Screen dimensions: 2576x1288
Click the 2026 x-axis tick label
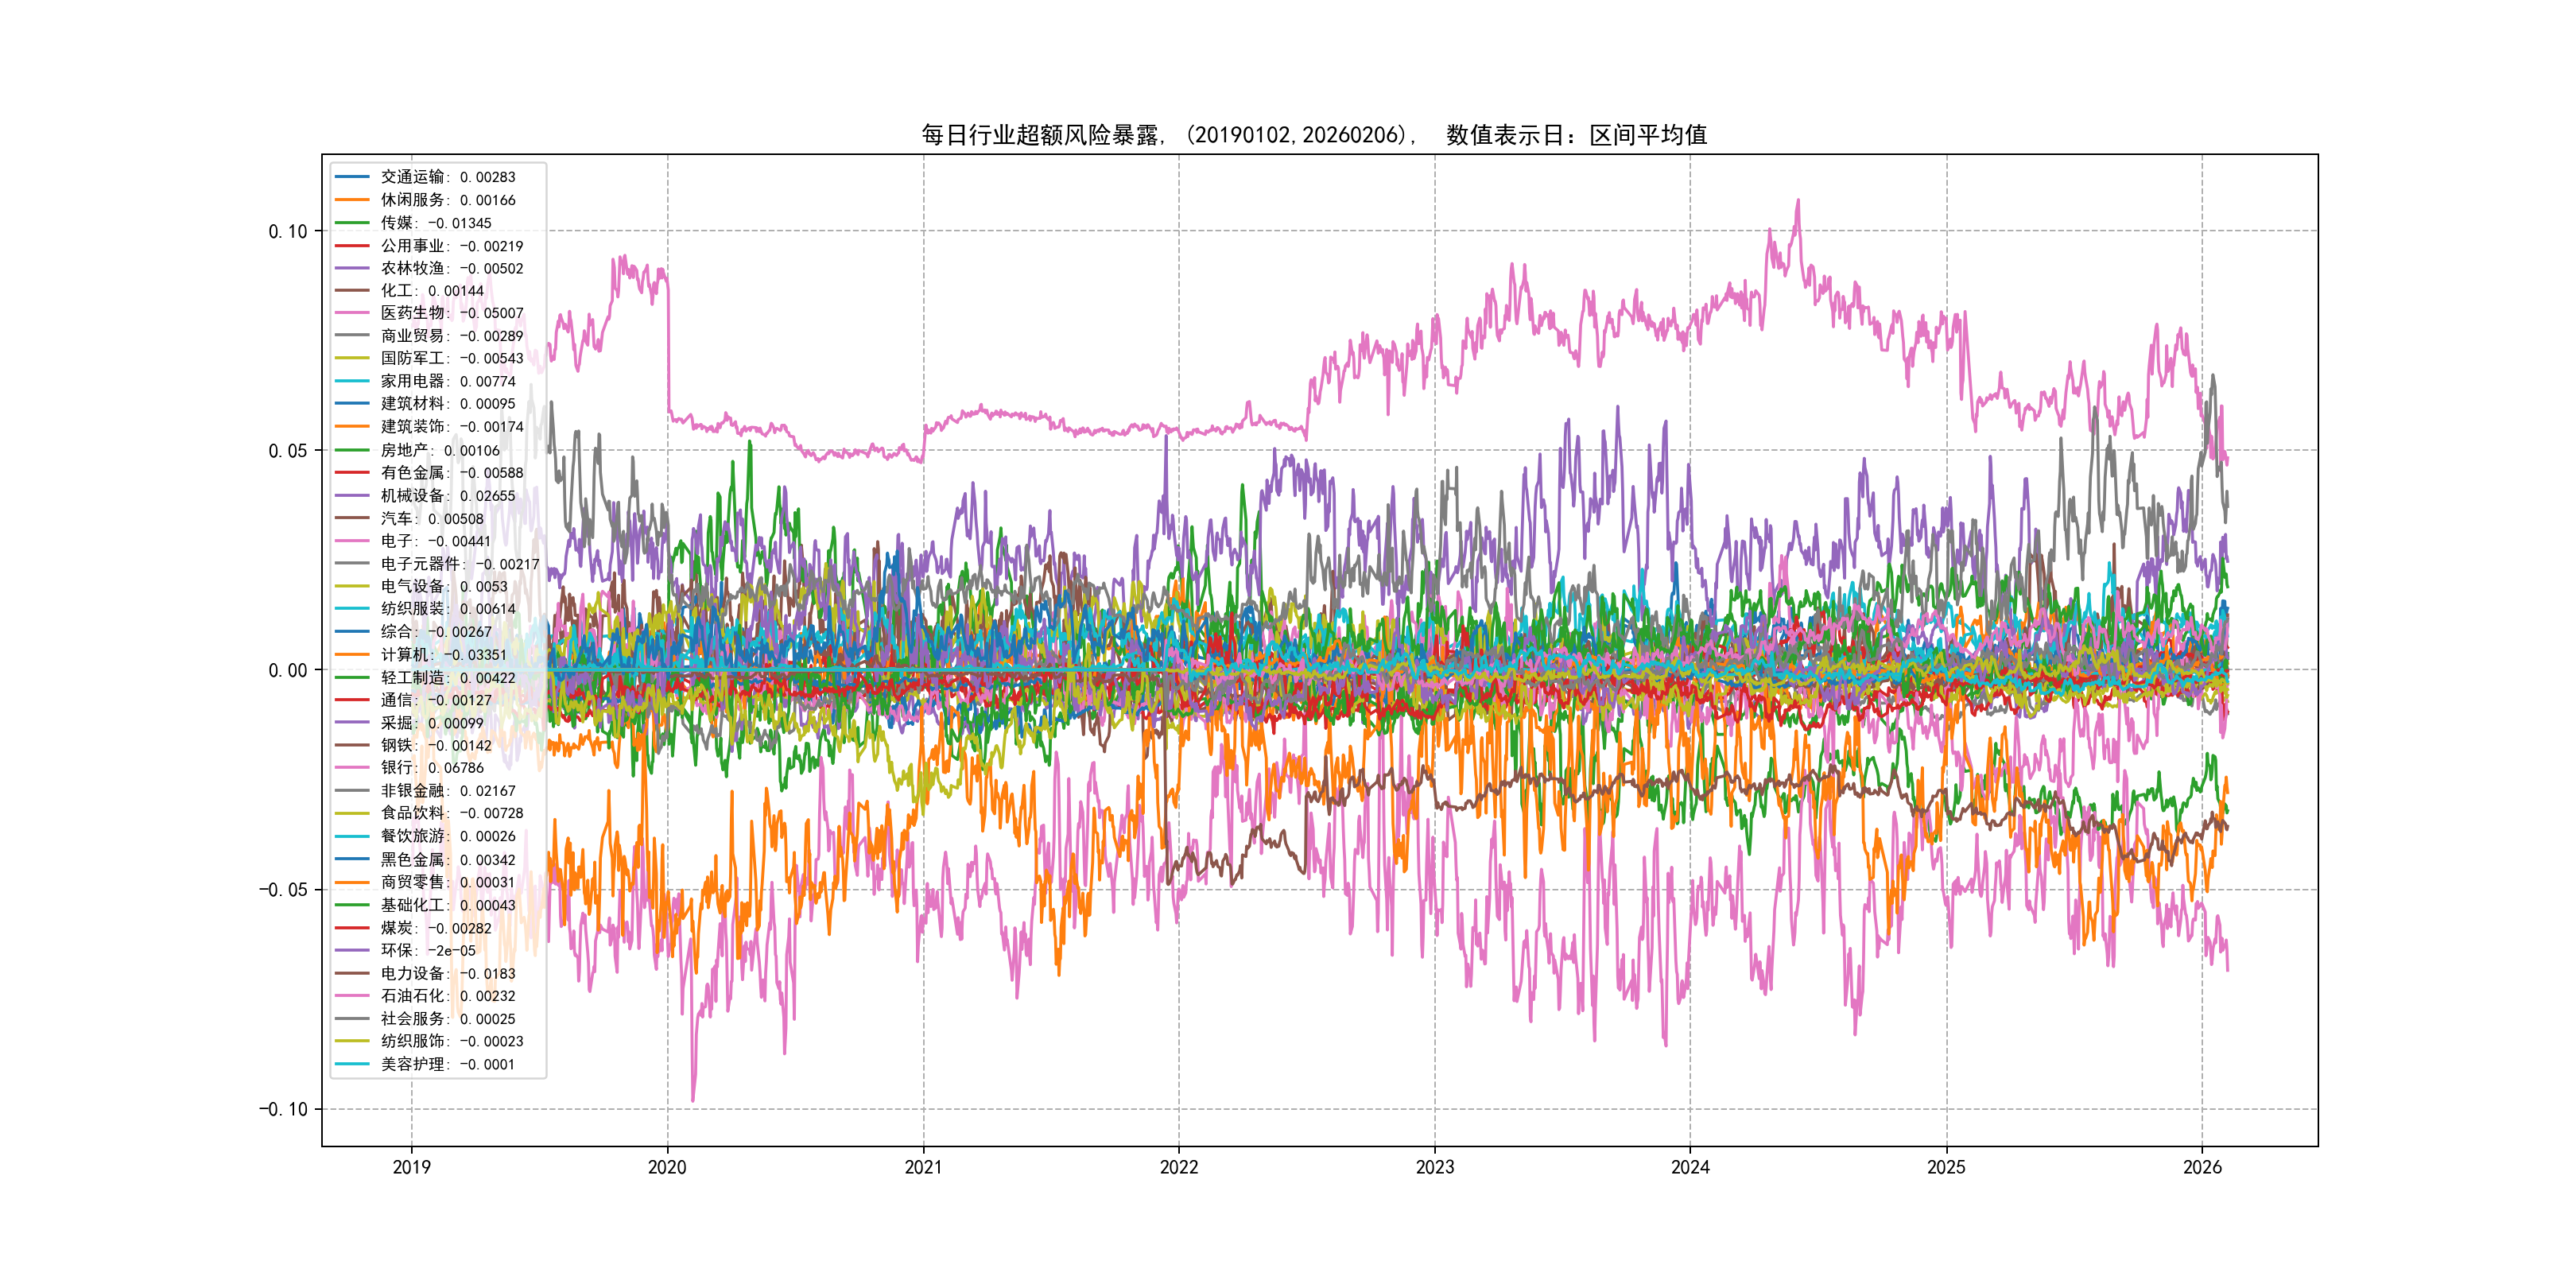2201,1167
